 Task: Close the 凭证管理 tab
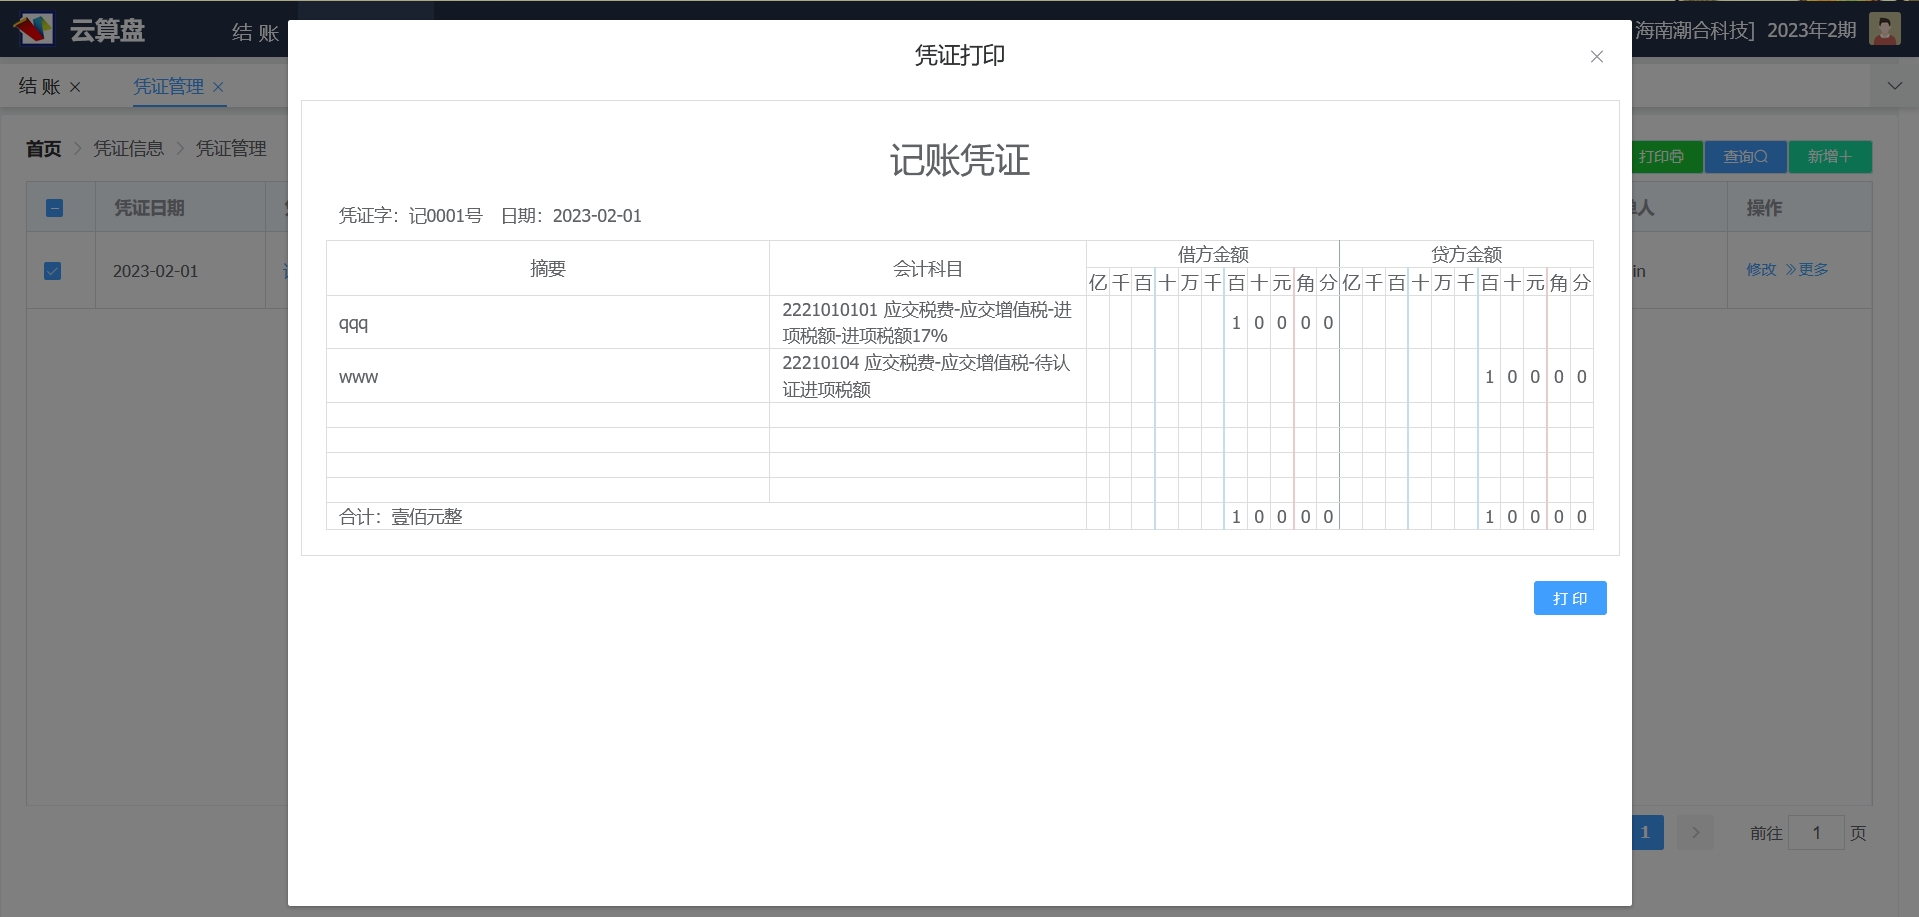pyautogui.click(x=218, y=88)
